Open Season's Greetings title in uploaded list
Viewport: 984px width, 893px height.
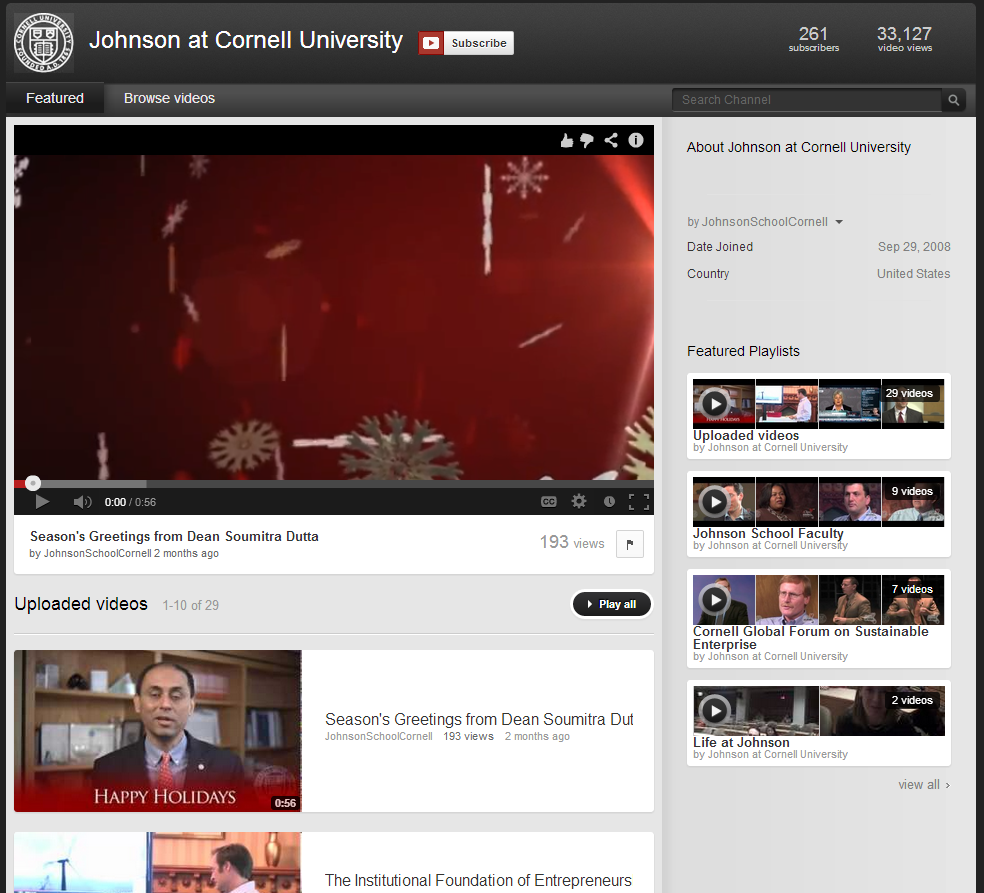coord(479,719)
